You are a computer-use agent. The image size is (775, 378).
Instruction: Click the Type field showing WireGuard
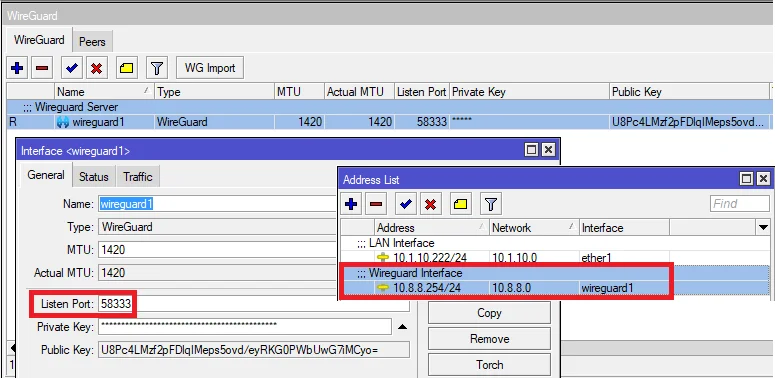(217, 227)
